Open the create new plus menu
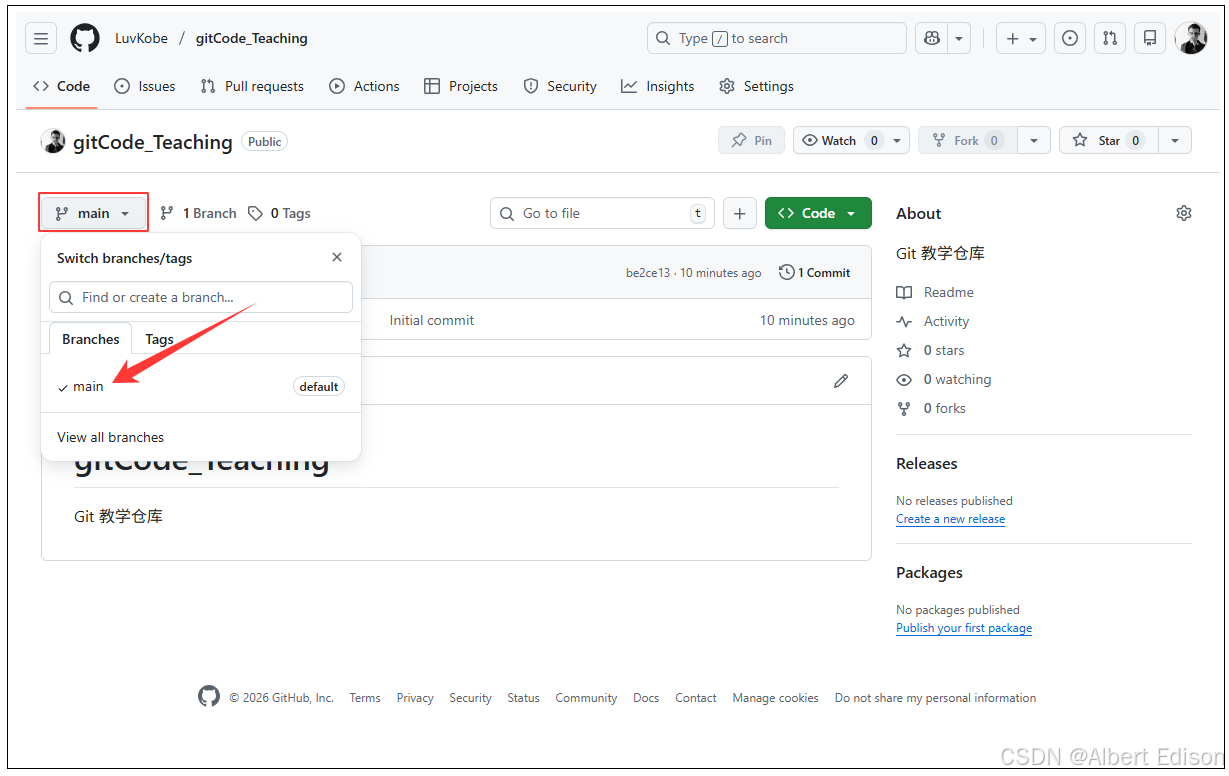Screen dimensions: 1229x776 (x=1021, y=39)
